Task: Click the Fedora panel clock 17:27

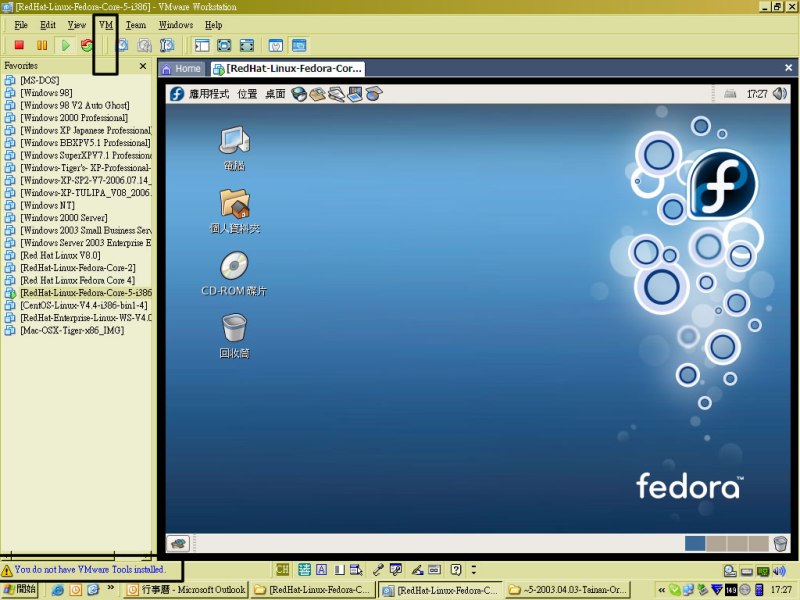Action: (x=757, y=94)
